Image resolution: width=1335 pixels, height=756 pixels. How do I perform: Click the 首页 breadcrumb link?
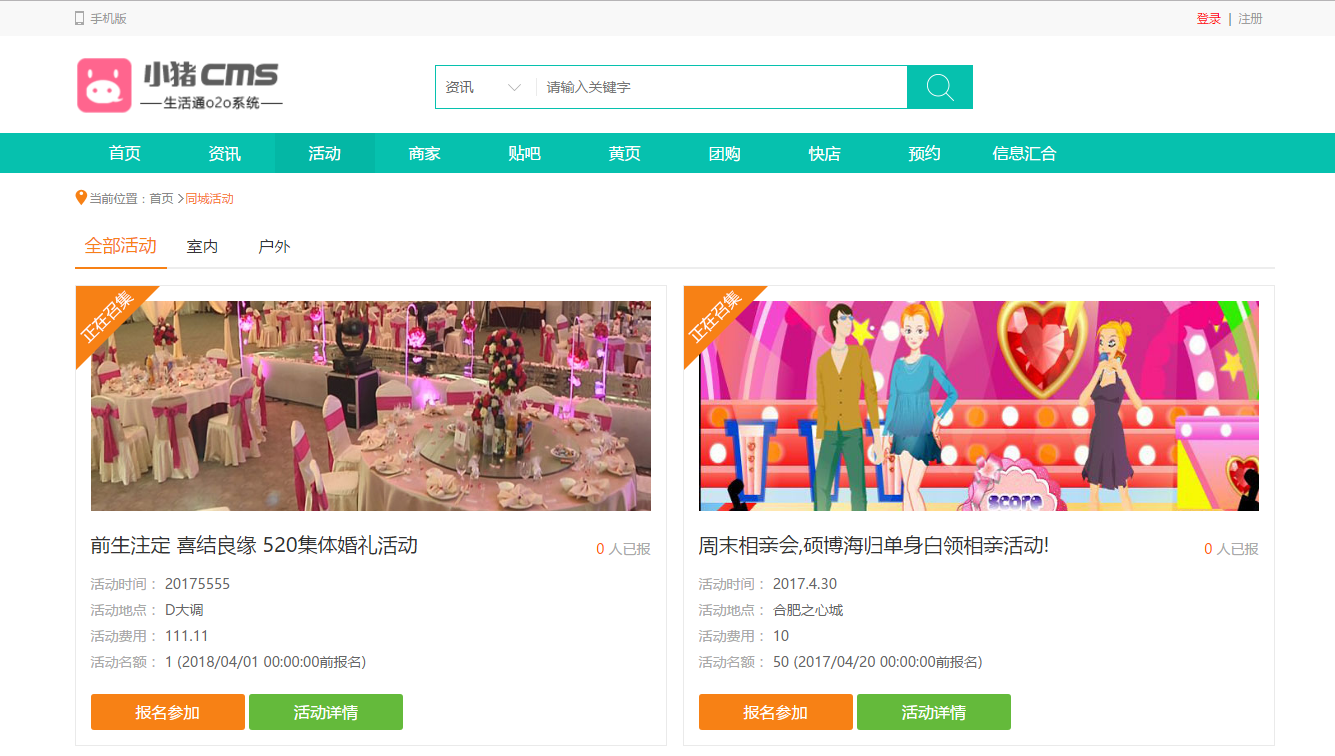(x=161, y=199)
